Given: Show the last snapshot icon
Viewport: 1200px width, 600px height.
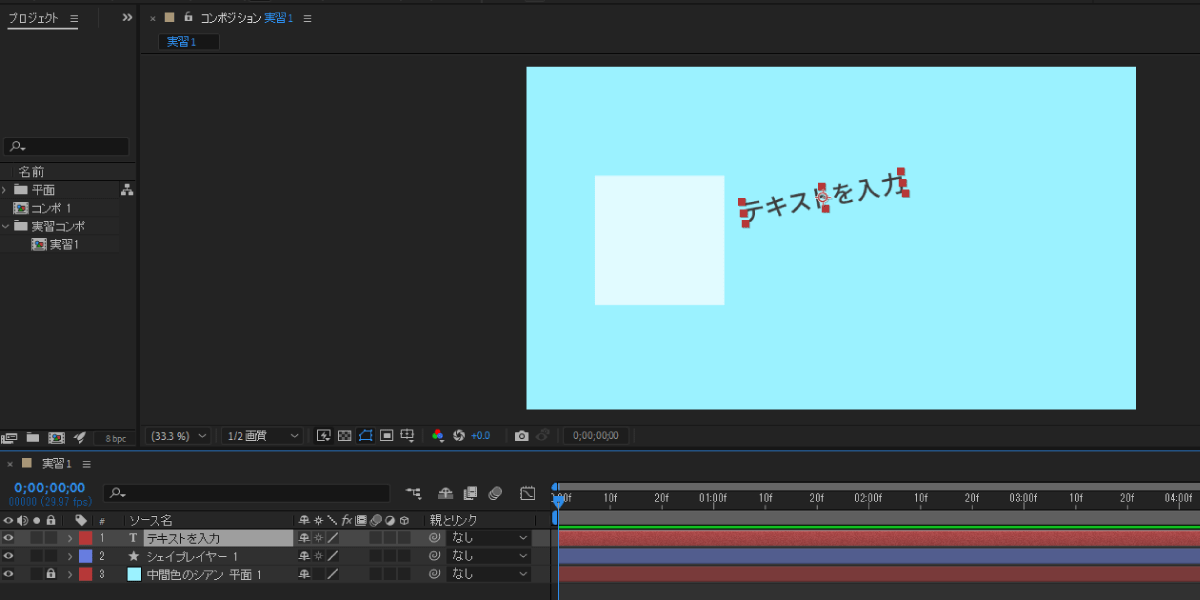Looking at the screenshot, I should pyautogui.click(x=543, y=436).
